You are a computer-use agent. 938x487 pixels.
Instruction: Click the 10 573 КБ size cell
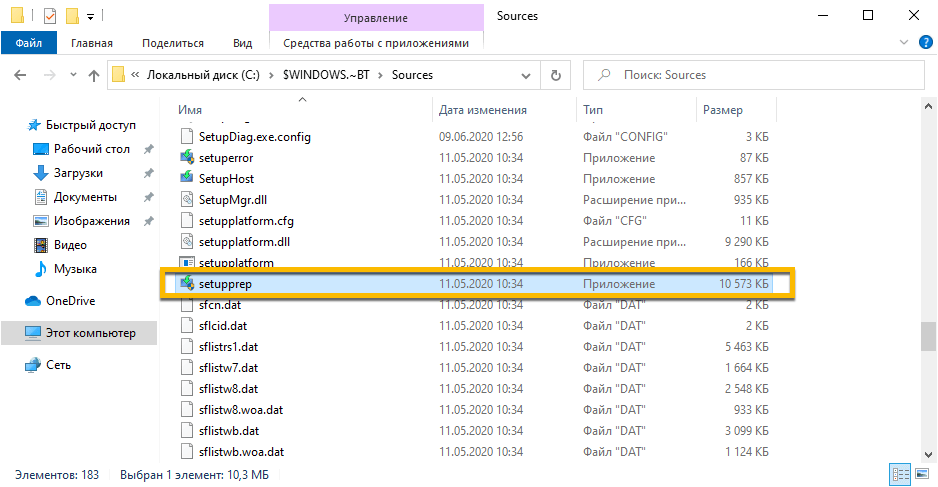(x=744, y=284)
